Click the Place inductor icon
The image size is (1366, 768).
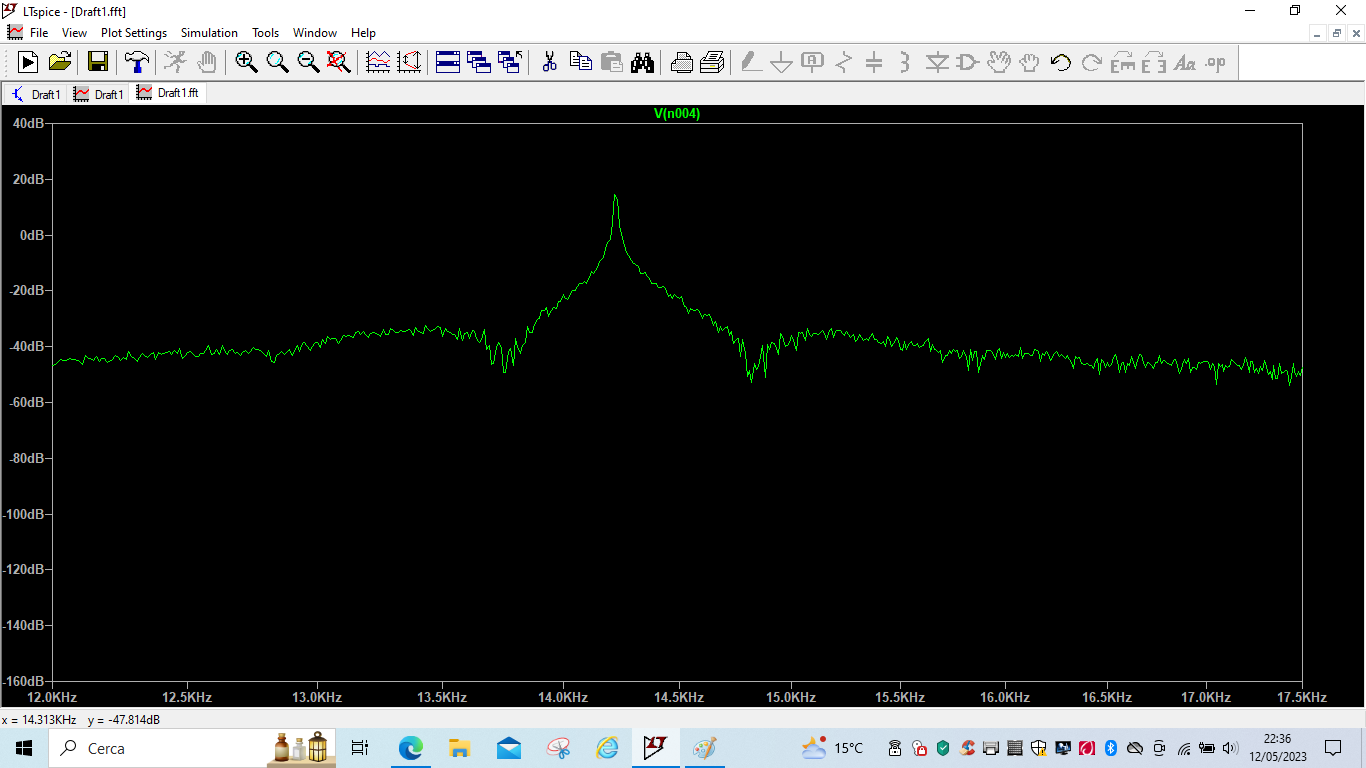[905, 62]
